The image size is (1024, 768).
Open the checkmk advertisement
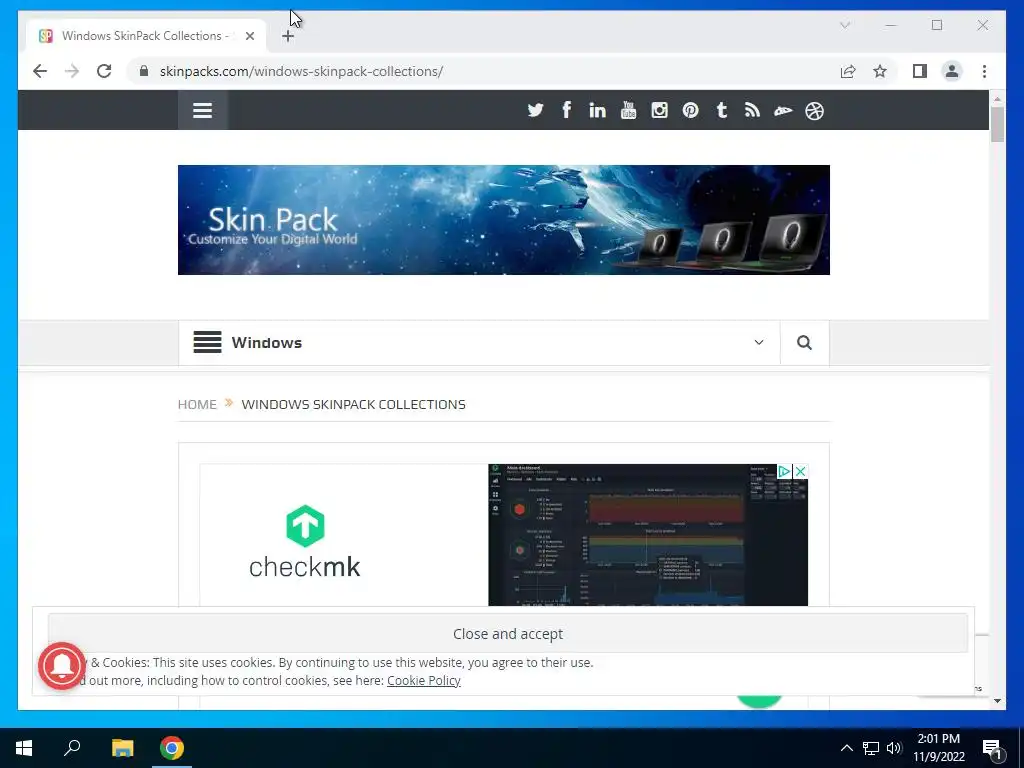click(504, 535)
